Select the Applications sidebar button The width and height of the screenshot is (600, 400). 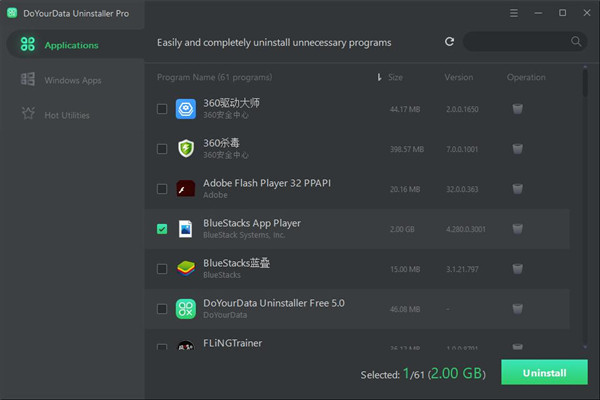[70, 45]
